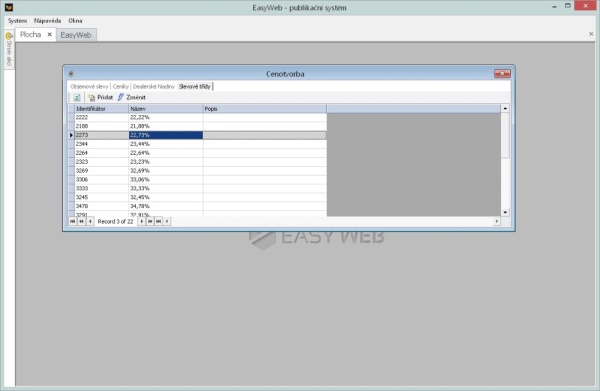The image size is (600, 391).
Task: Click the Record 3 of 22 indicator
Action: pos(116,222)
